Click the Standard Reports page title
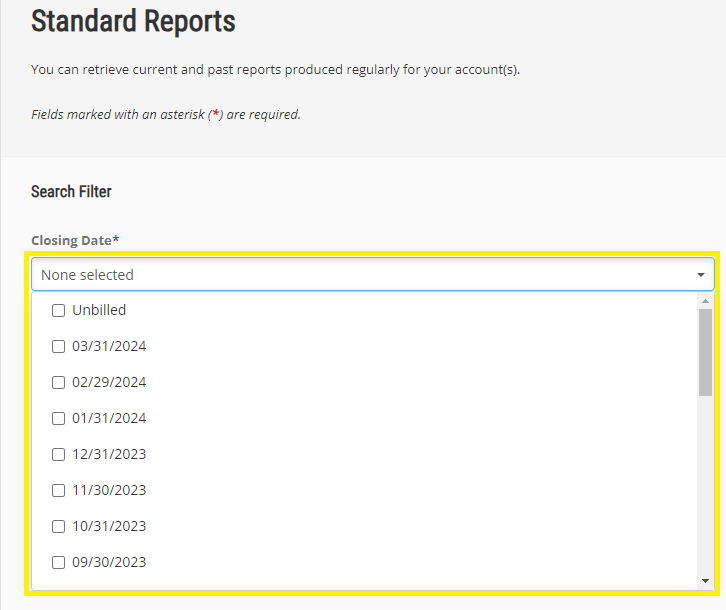This screenshot has width=726, height=610. point(133,21)
